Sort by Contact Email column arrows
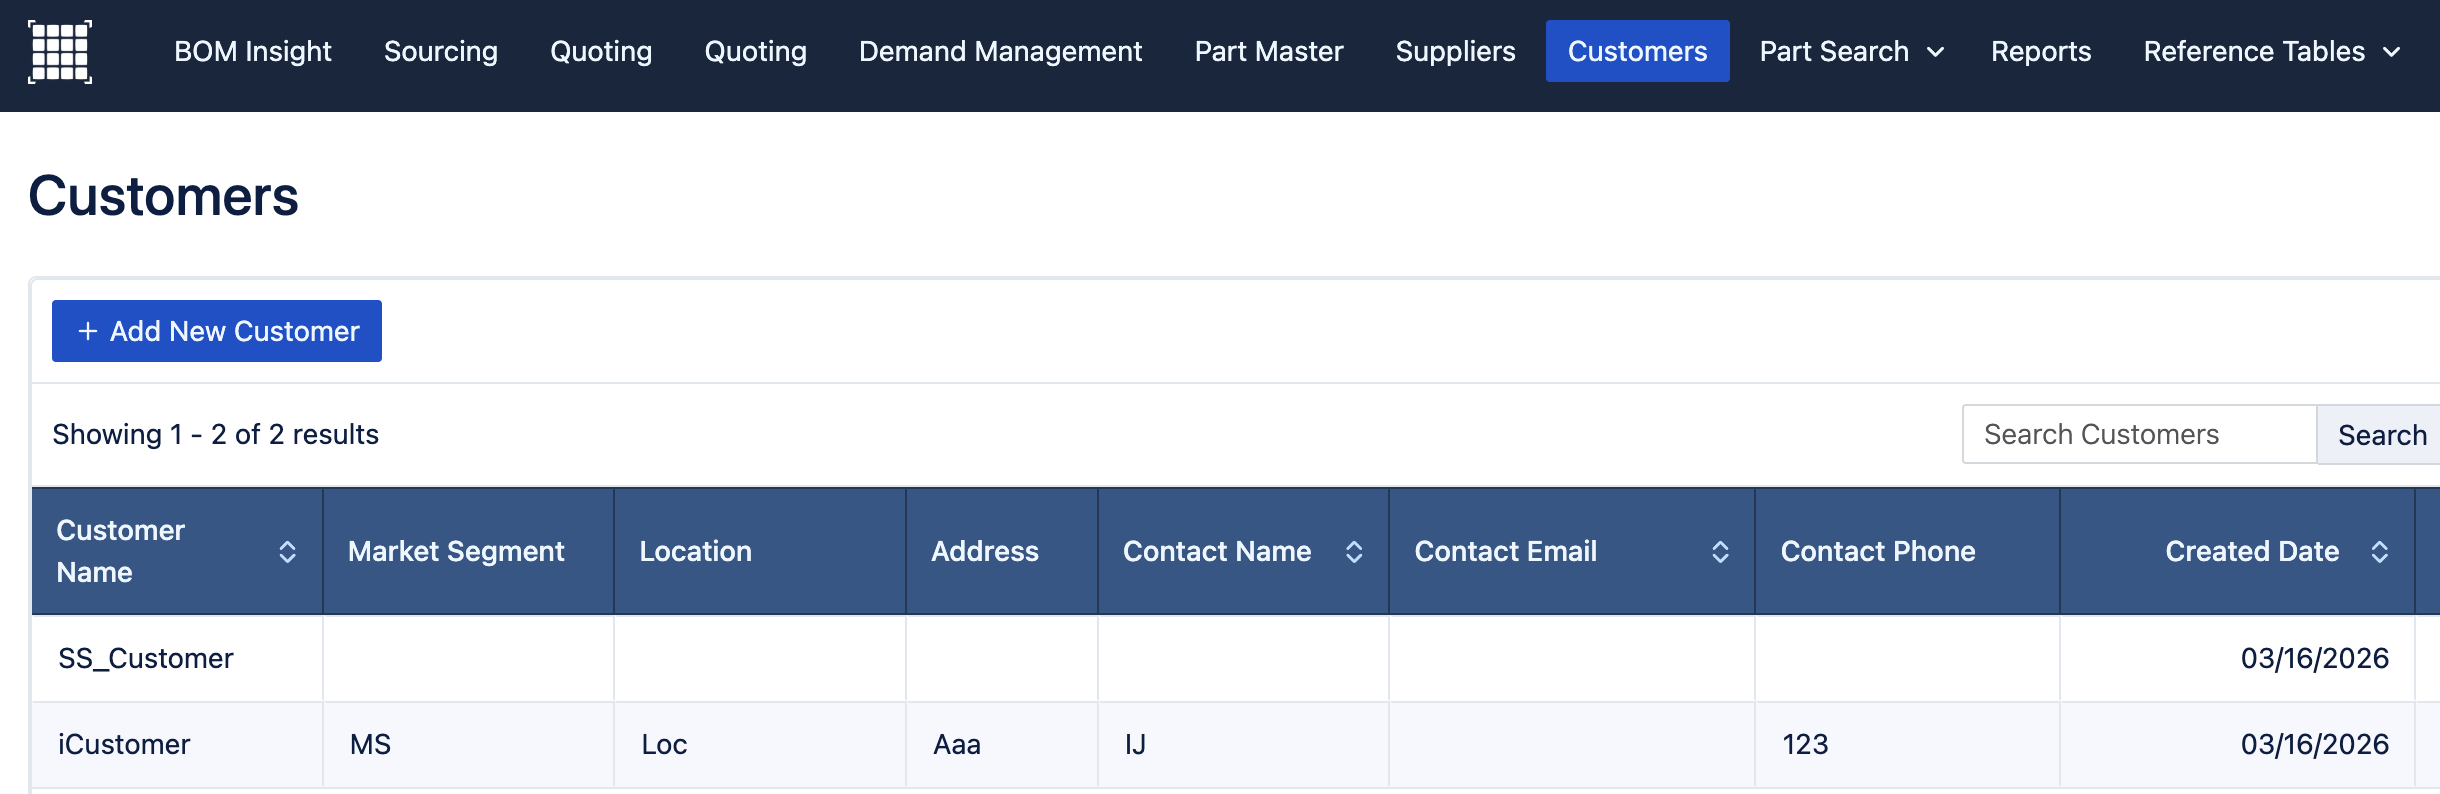The image size is (2440, 794). pyautogui.click(x=1720, y=552)
